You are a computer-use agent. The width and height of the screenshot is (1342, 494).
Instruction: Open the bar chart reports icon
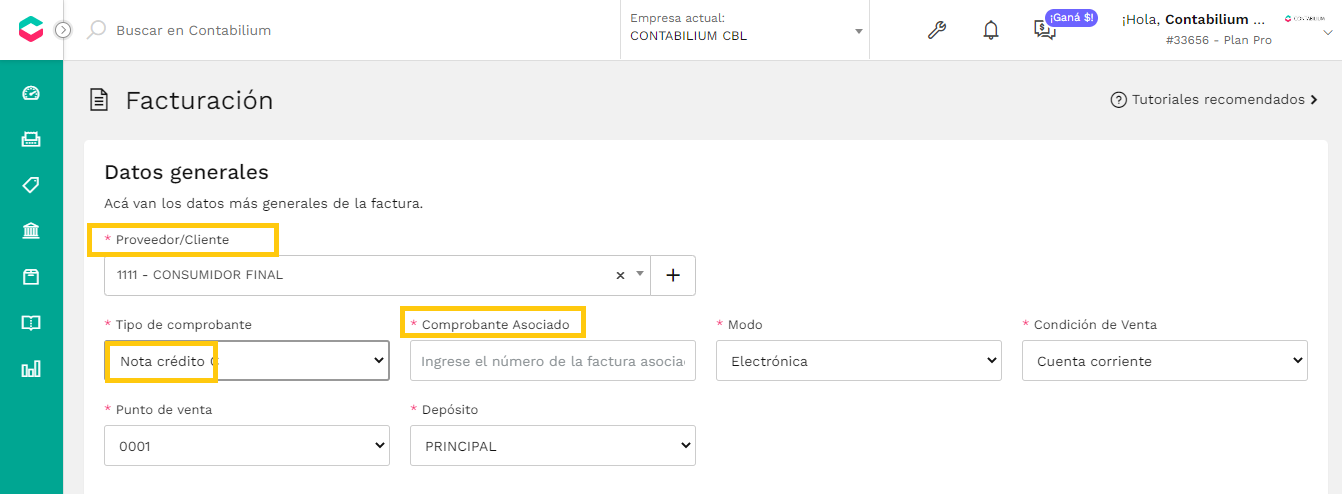[31, 369]
